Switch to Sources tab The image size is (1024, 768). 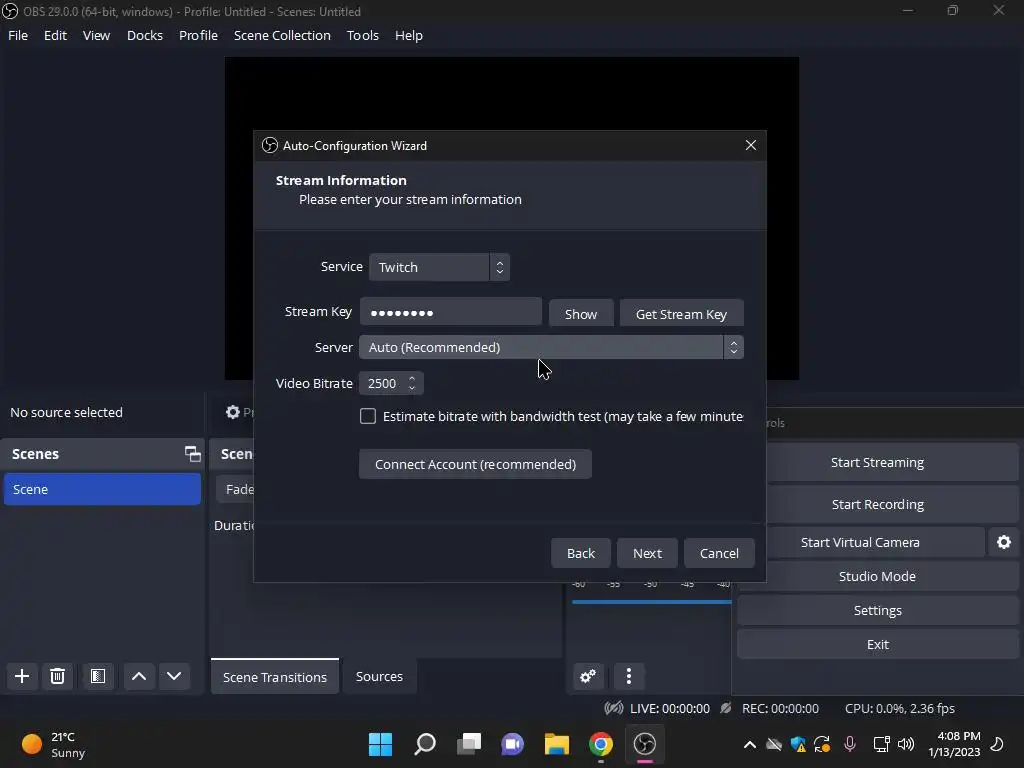tap(379, 677)
